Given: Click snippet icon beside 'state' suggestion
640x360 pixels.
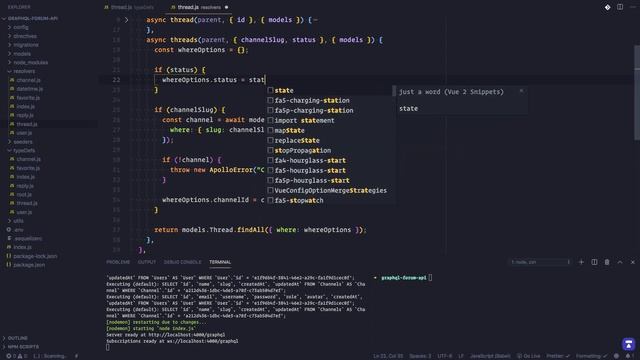Looking at the screenshot, I should click(x=270, y=90).
